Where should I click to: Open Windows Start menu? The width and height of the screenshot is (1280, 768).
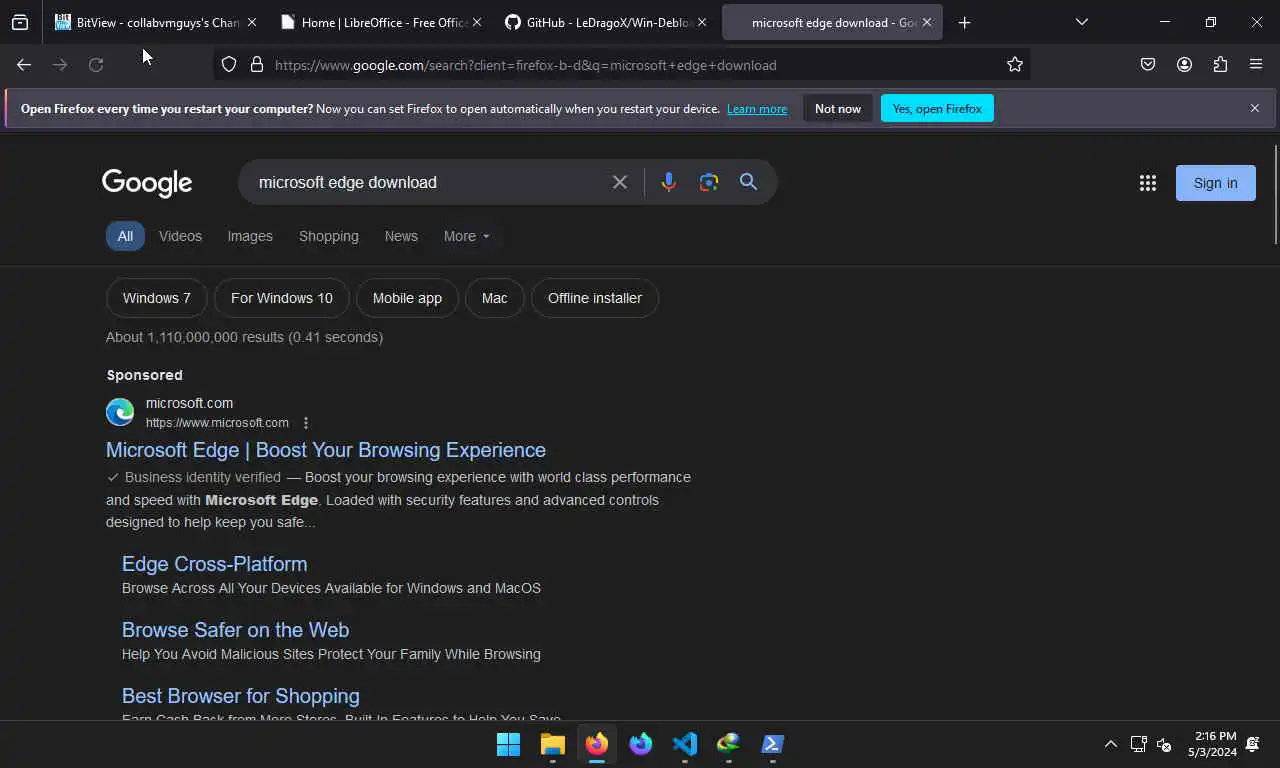coord(509,744)
